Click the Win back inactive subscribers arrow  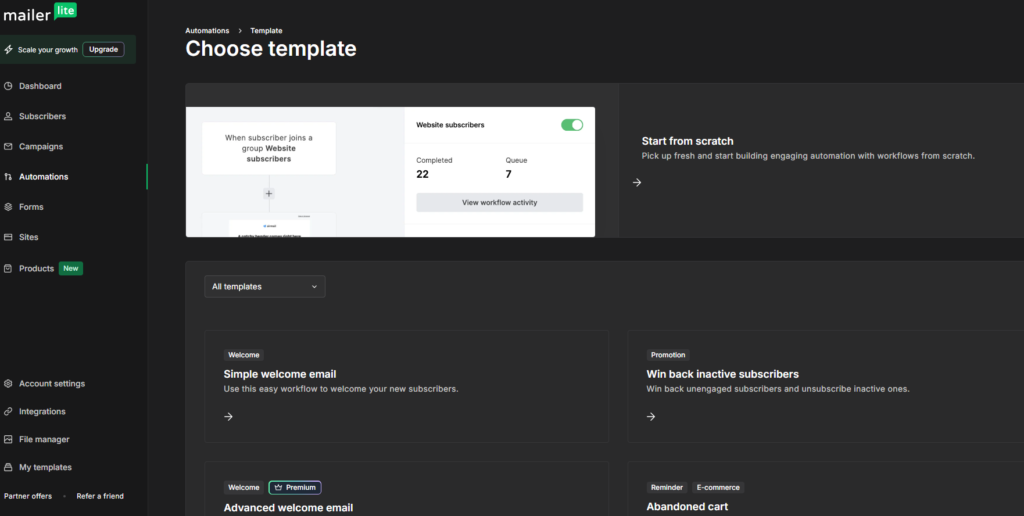[650, 416]
